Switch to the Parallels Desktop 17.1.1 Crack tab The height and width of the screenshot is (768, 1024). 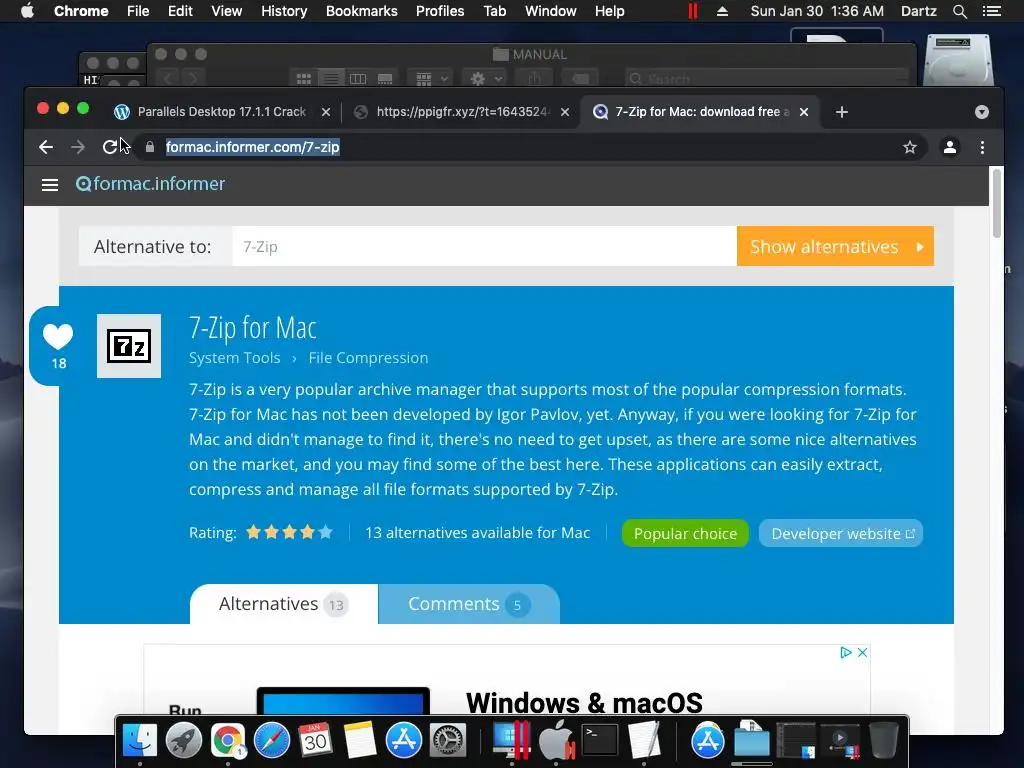(x=221, y=112)
